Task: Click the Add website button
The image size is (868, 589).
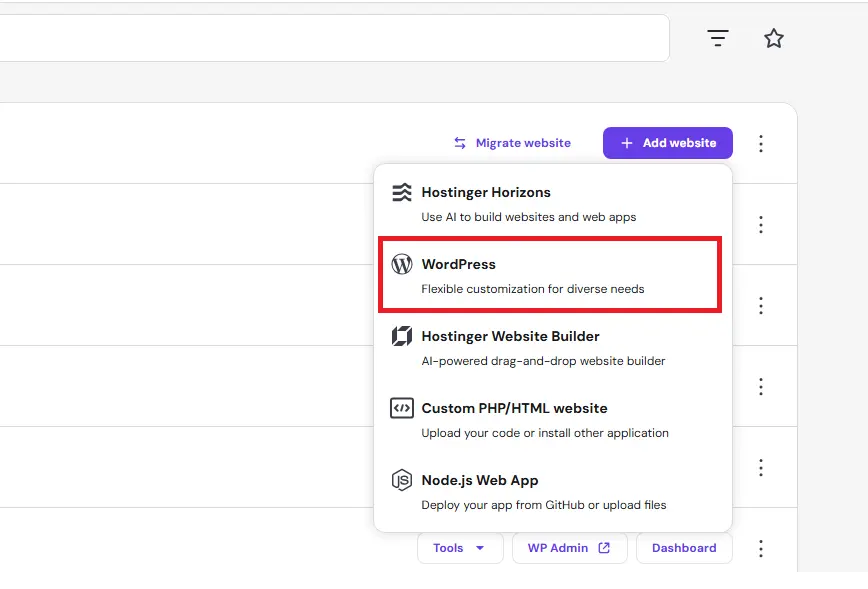Action: [667, 142]
